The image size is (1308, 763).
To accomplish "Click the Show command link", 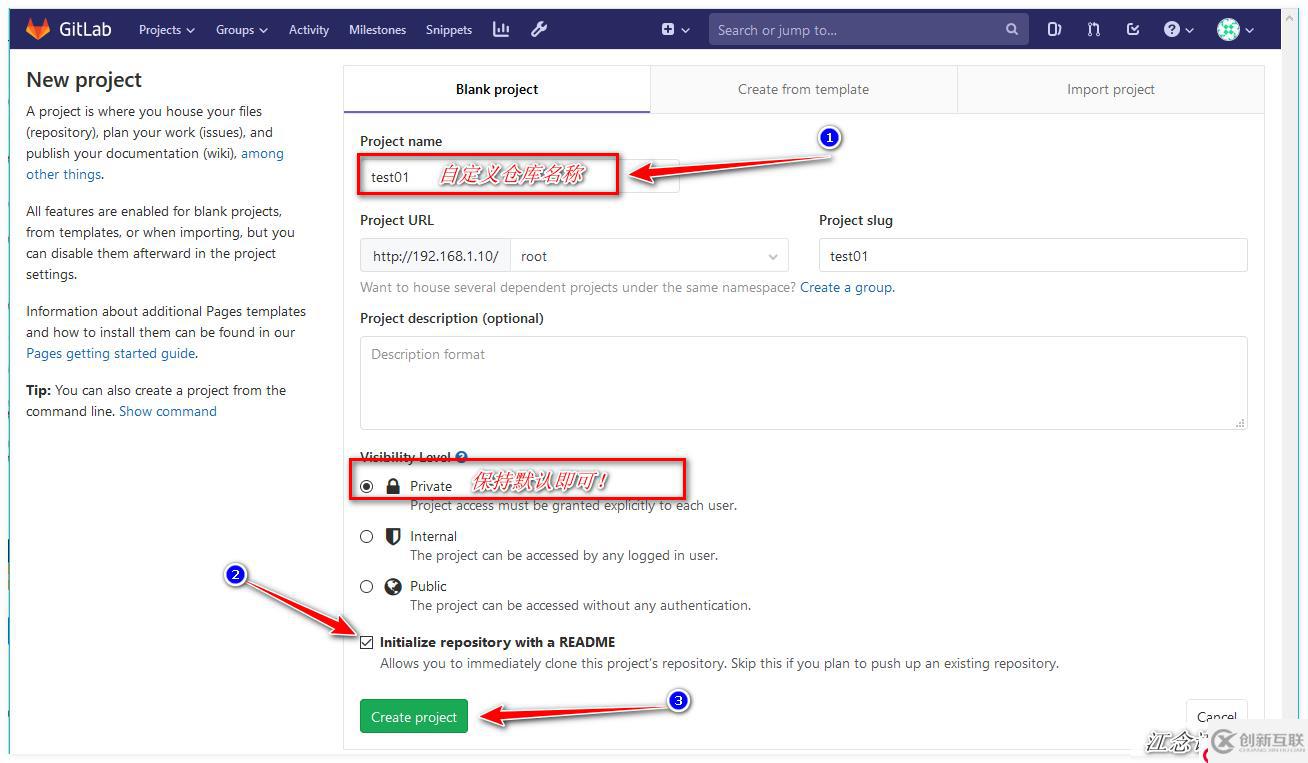I will point(168,411).
